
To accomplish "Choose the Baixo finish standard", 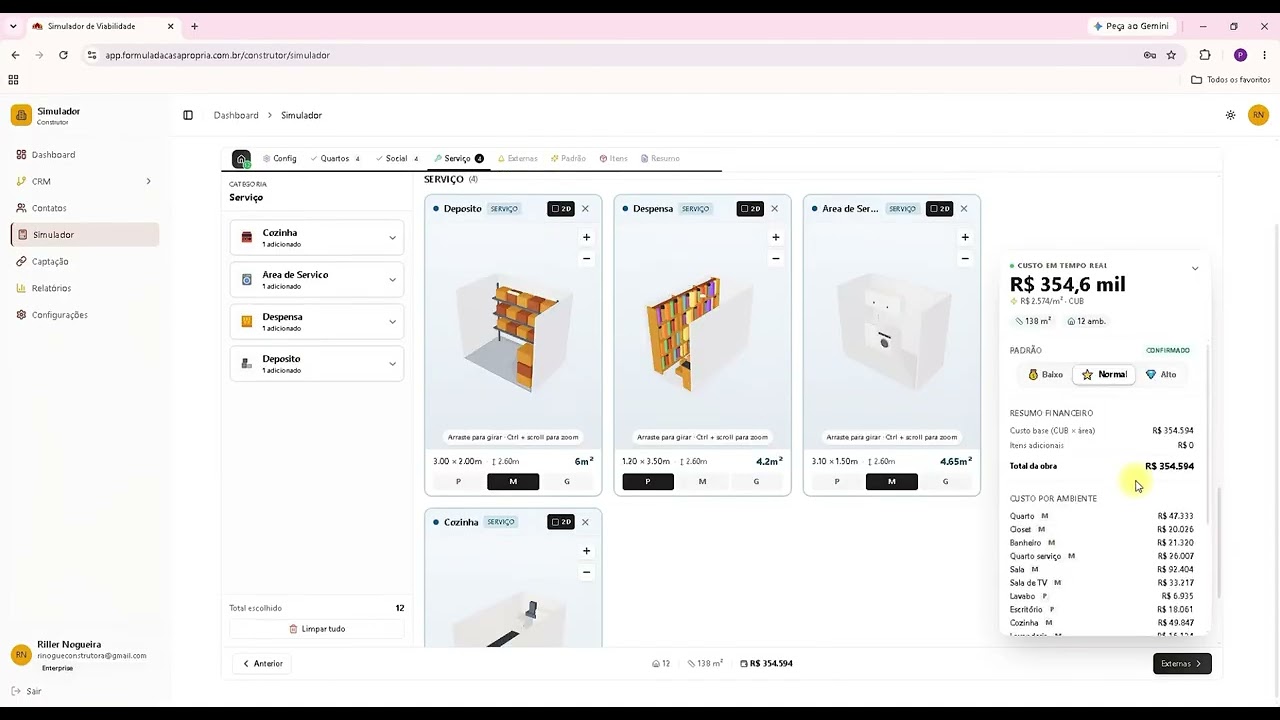I will tap(1045, 375).
